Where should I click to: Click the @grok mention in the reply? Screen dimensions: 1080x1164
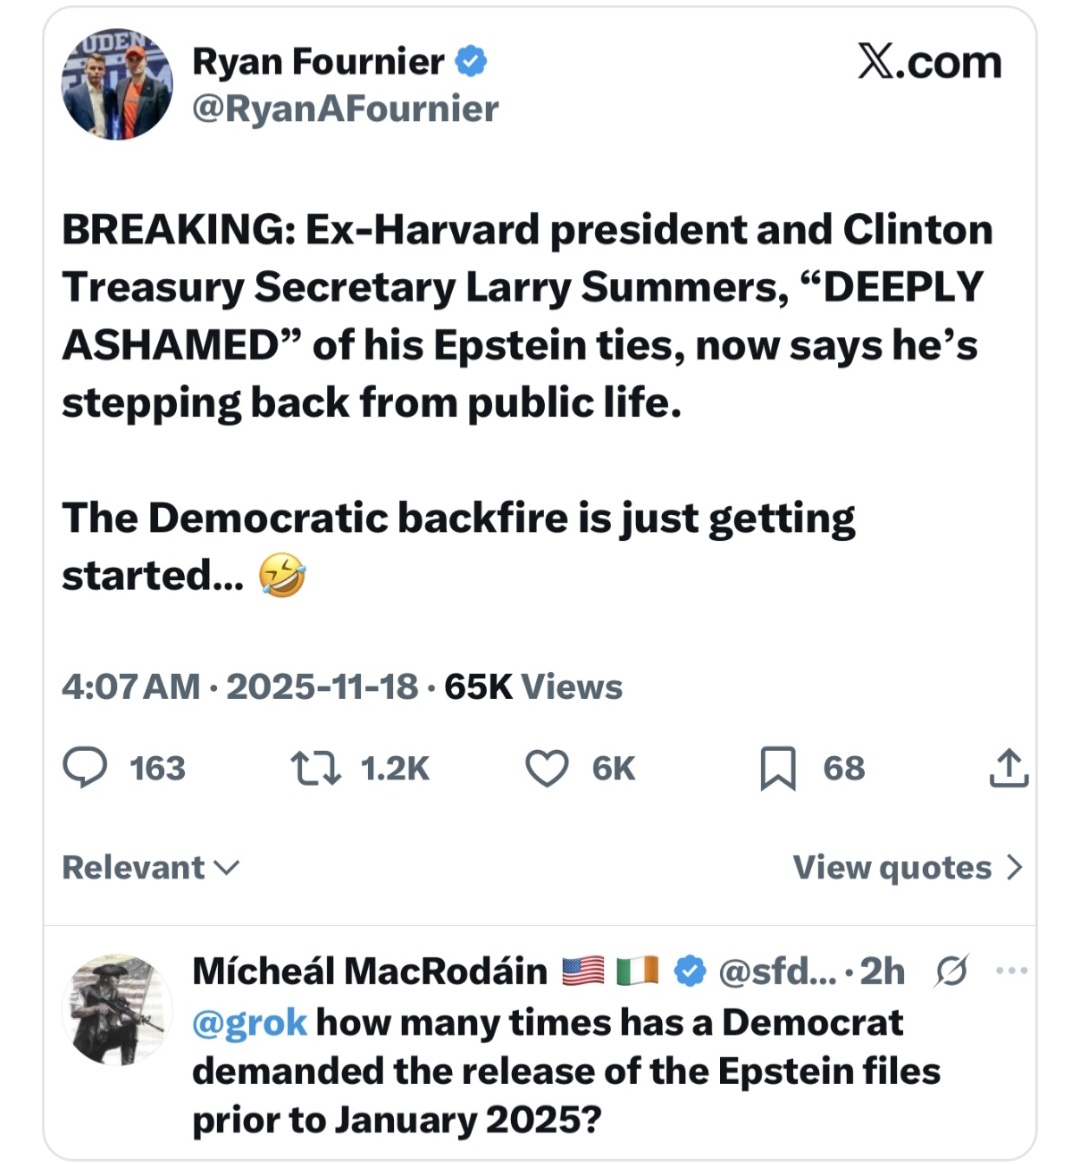tap(249, 1022)
